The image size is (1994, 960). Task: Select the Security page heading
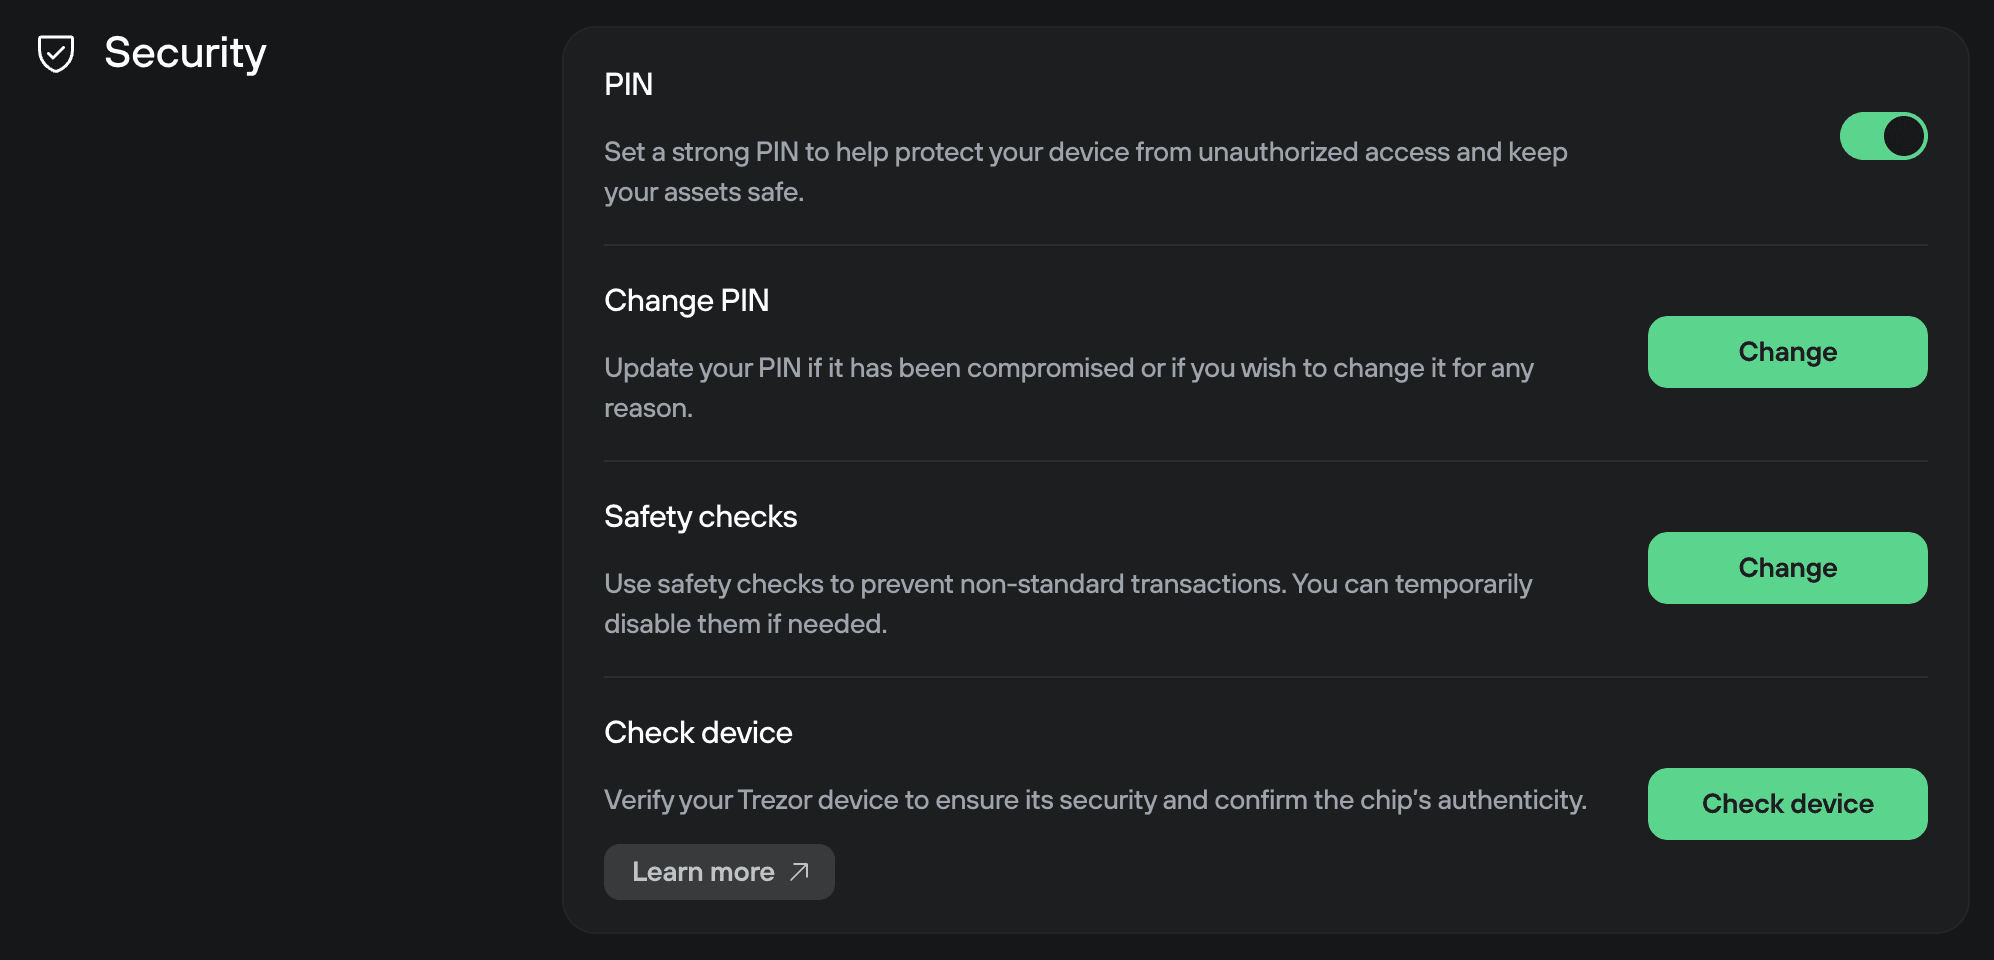point(185,52)
